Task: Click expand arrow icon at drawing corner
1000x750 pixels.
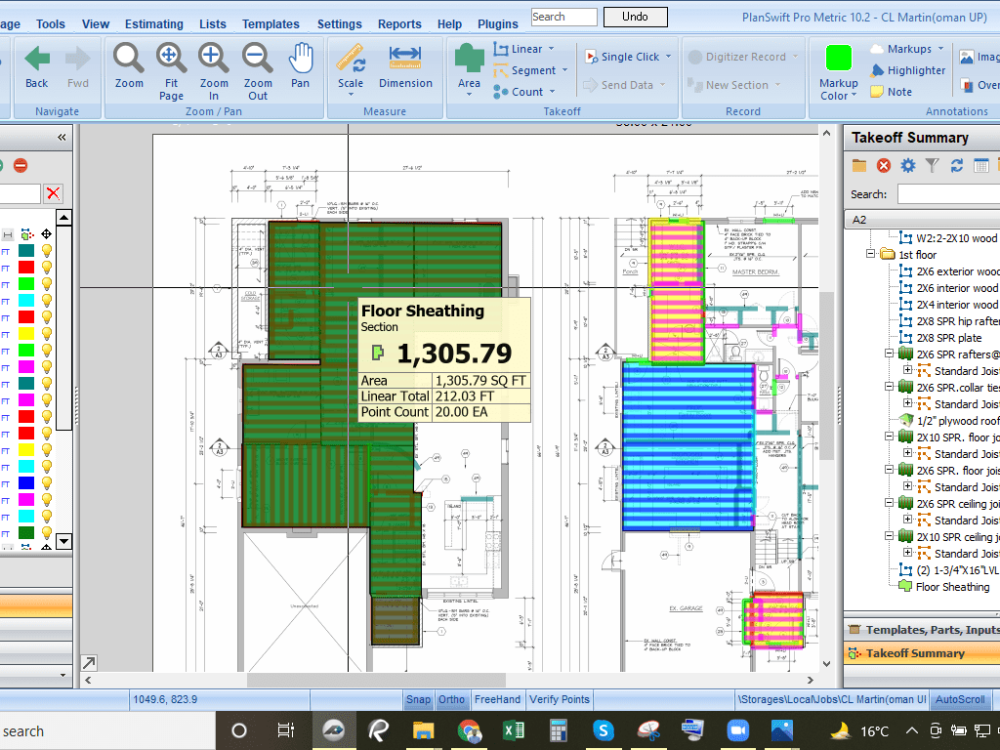Action: click(x=89, y=663)
